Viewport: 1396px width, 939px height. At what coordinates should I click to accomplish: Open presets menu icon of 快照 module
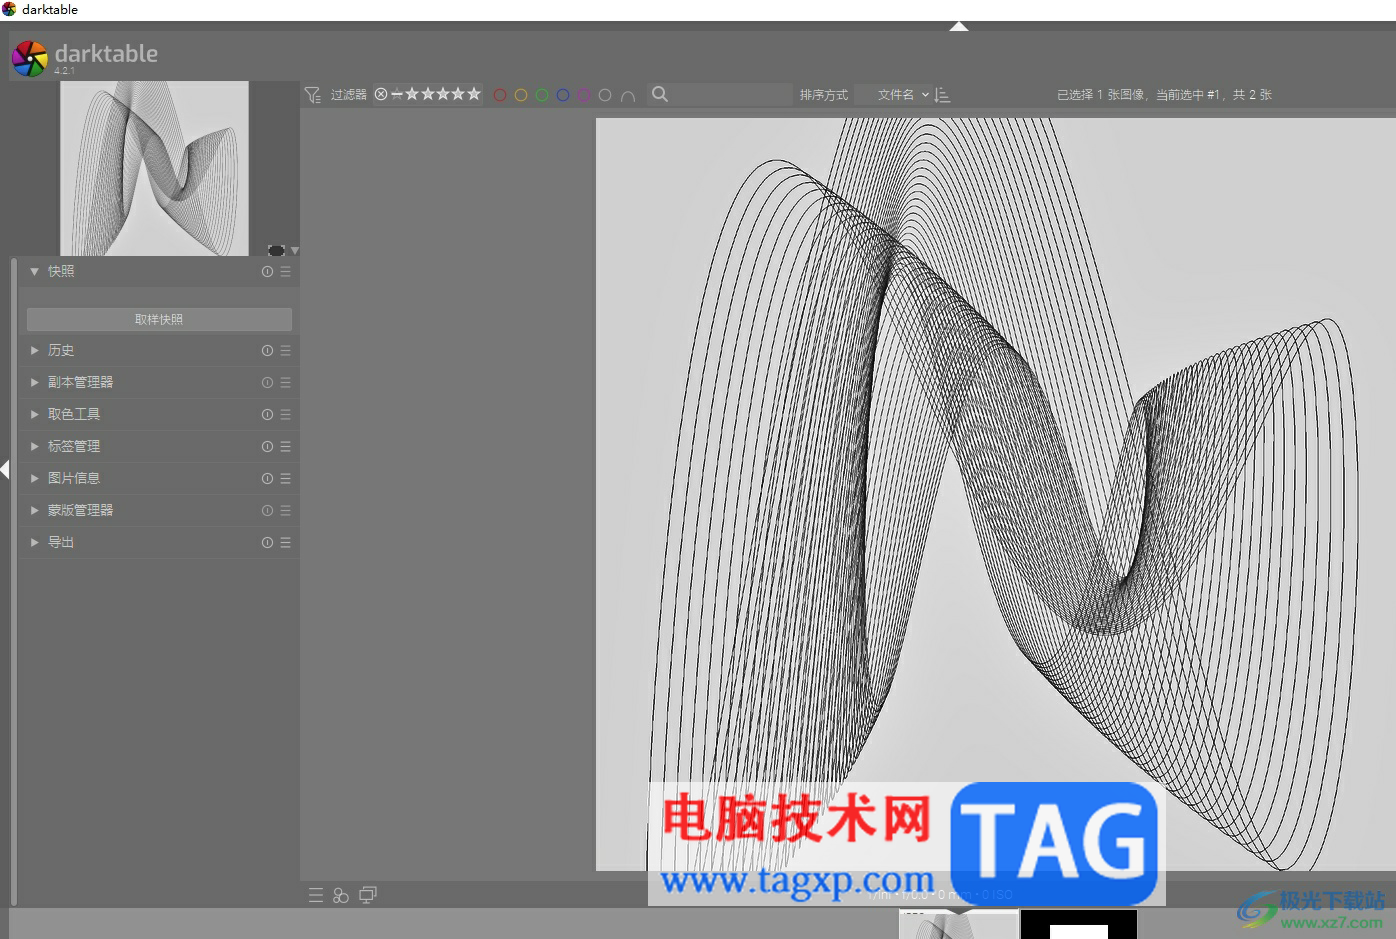(285, 271)
